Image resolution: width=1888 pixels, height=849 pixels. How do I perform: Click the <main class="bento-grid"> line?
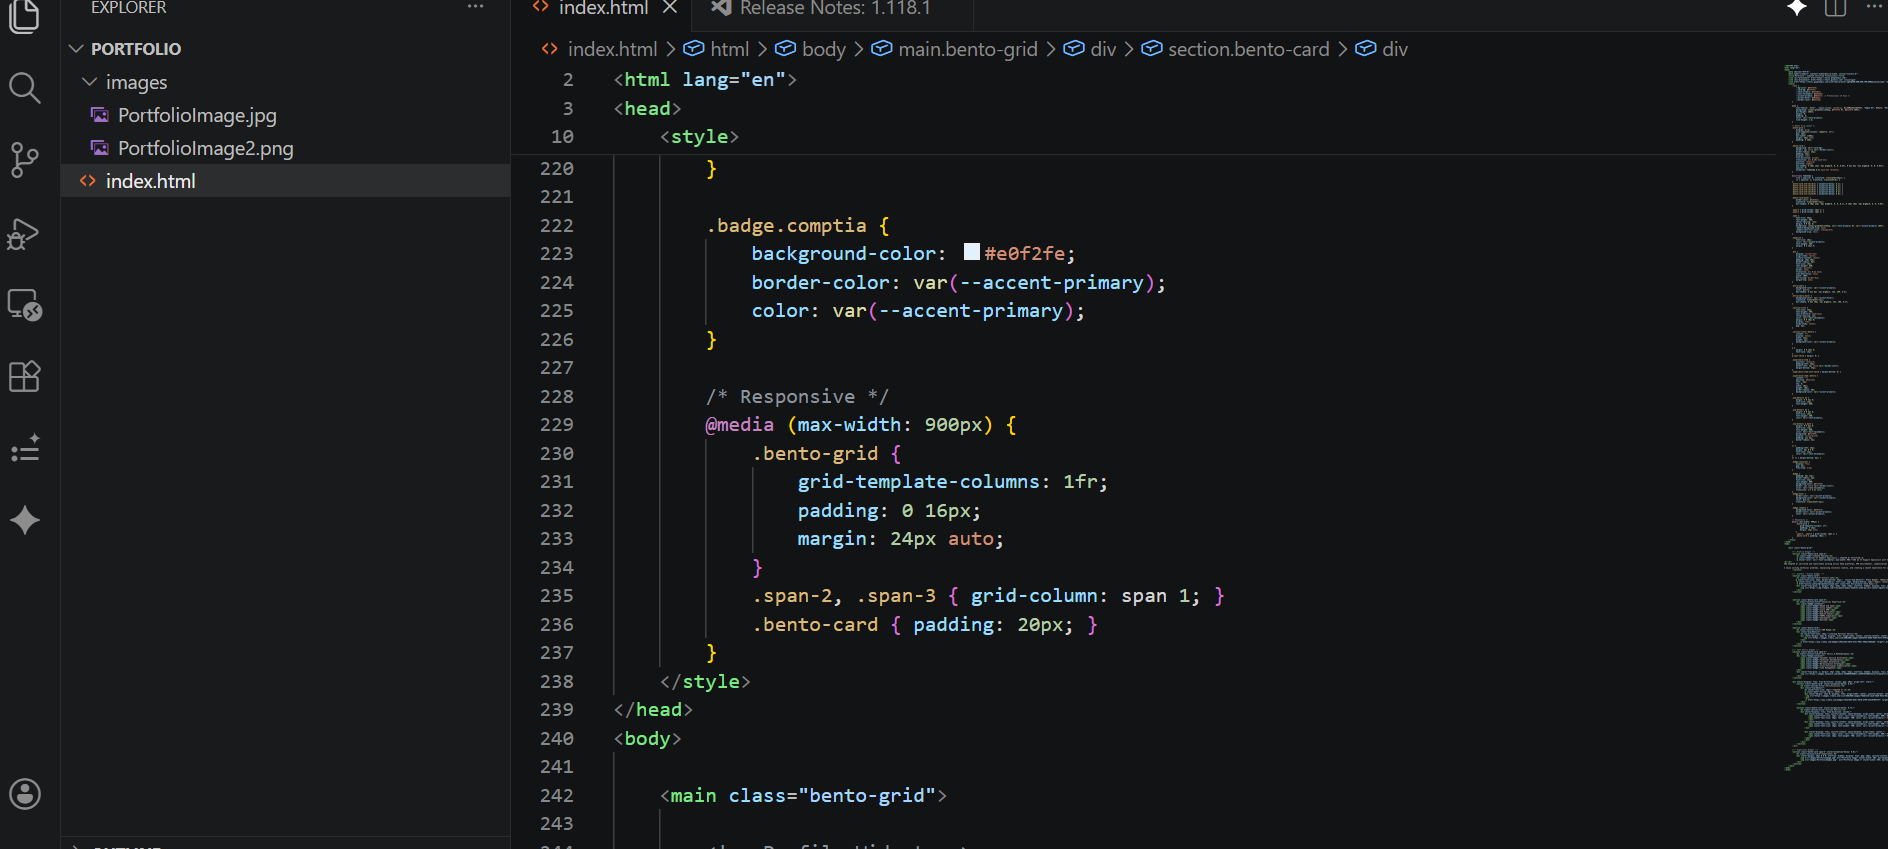tap(803, 796)
